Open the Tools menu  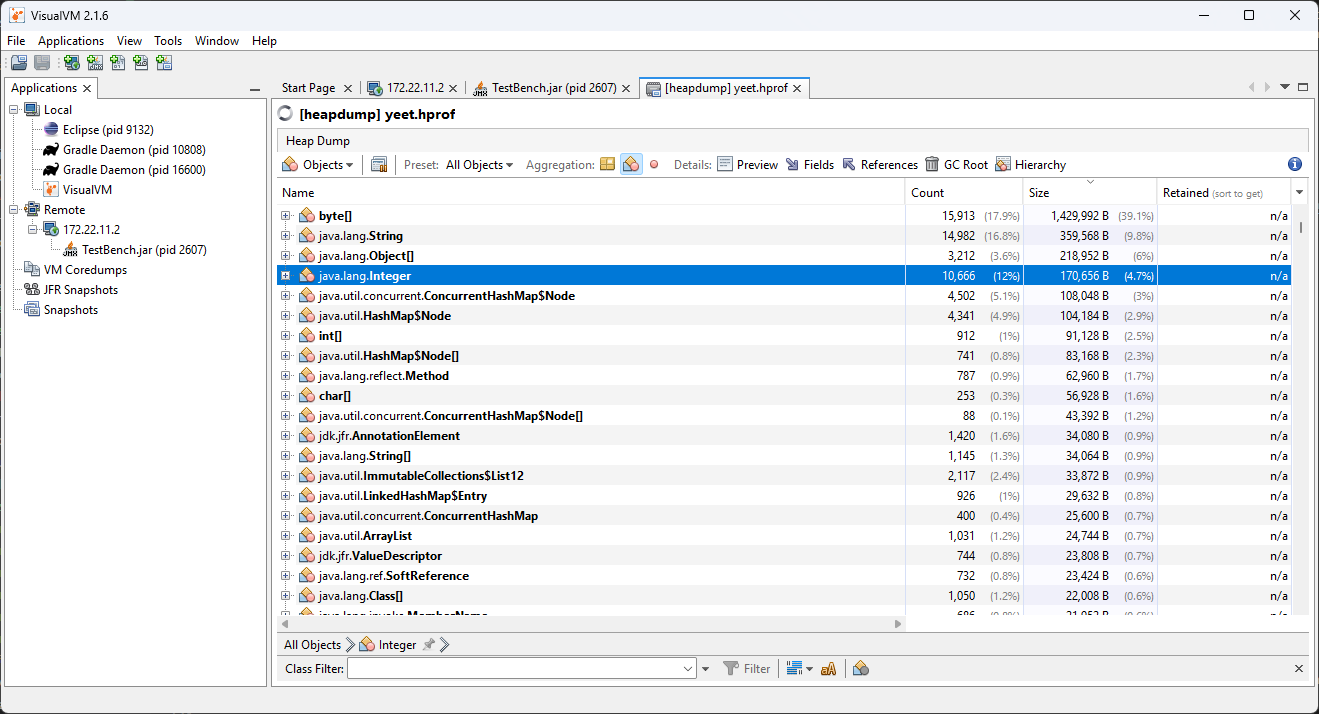[168, 41]
